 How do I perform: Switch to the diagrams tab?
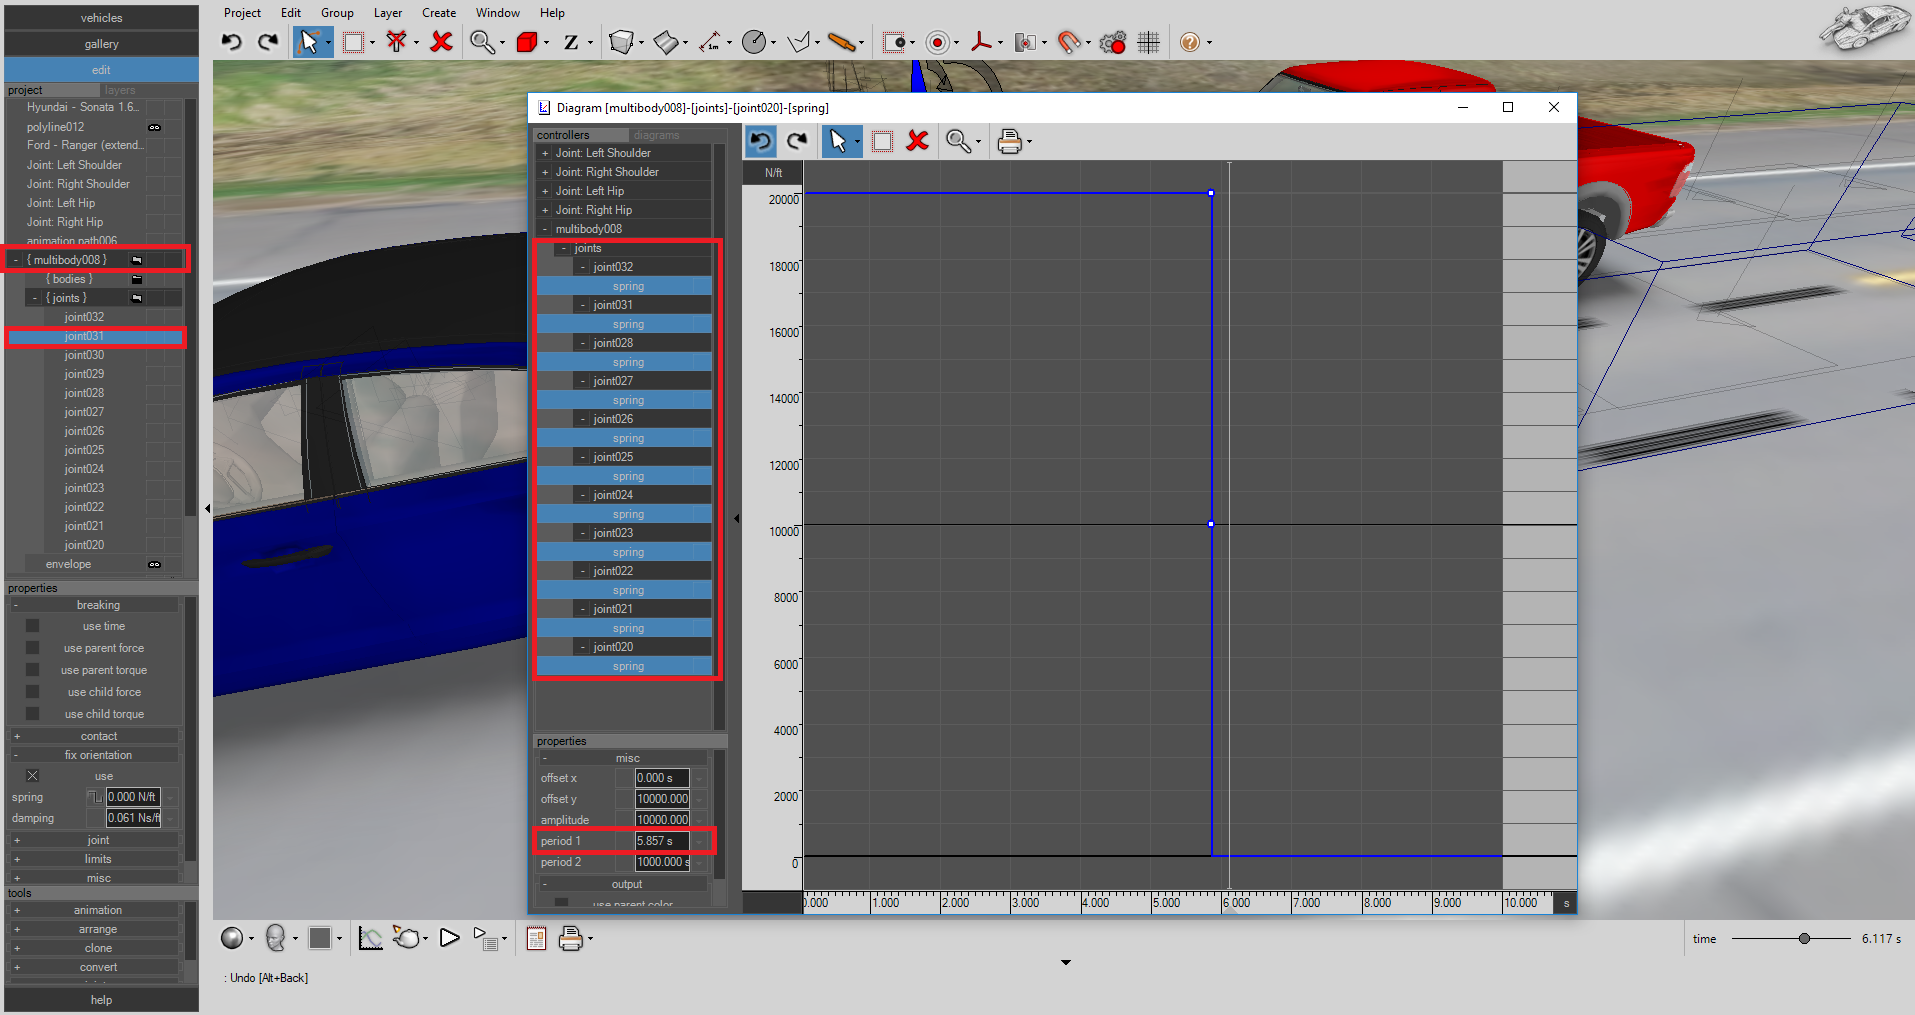[x=656, y=135]
